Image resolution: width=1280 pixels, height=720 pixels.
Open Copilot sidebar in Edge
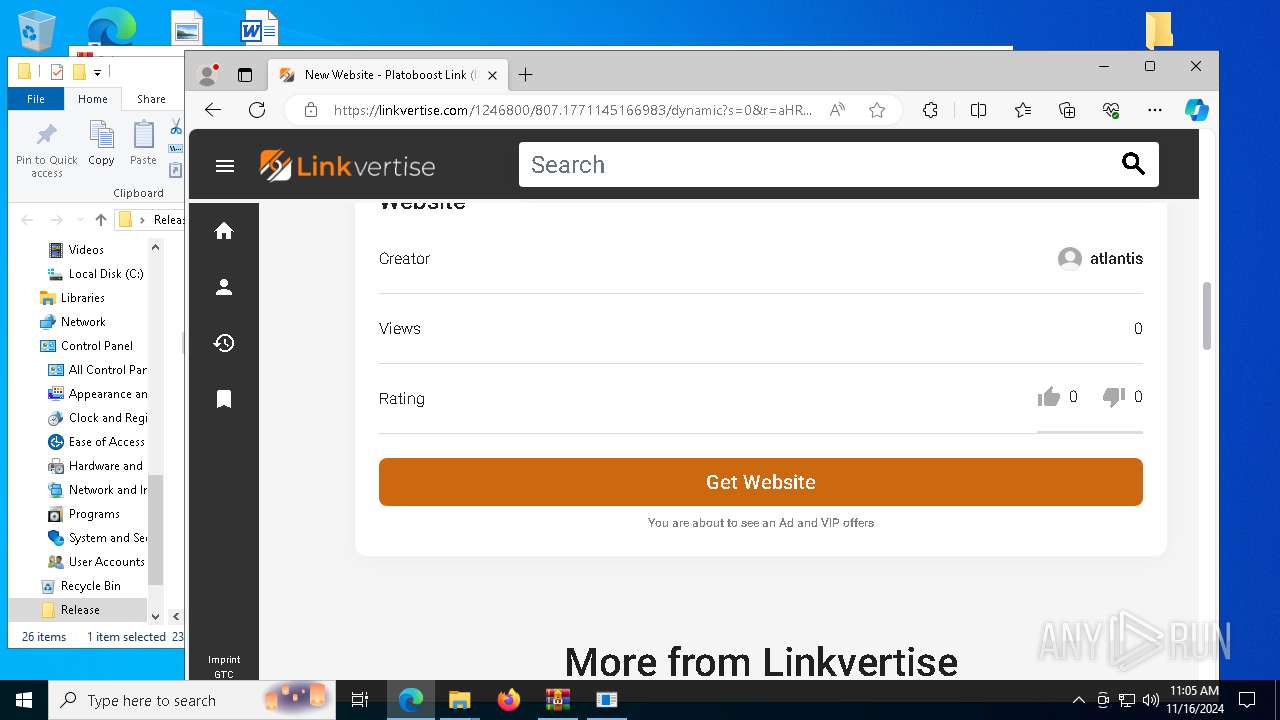[1197, 110]
